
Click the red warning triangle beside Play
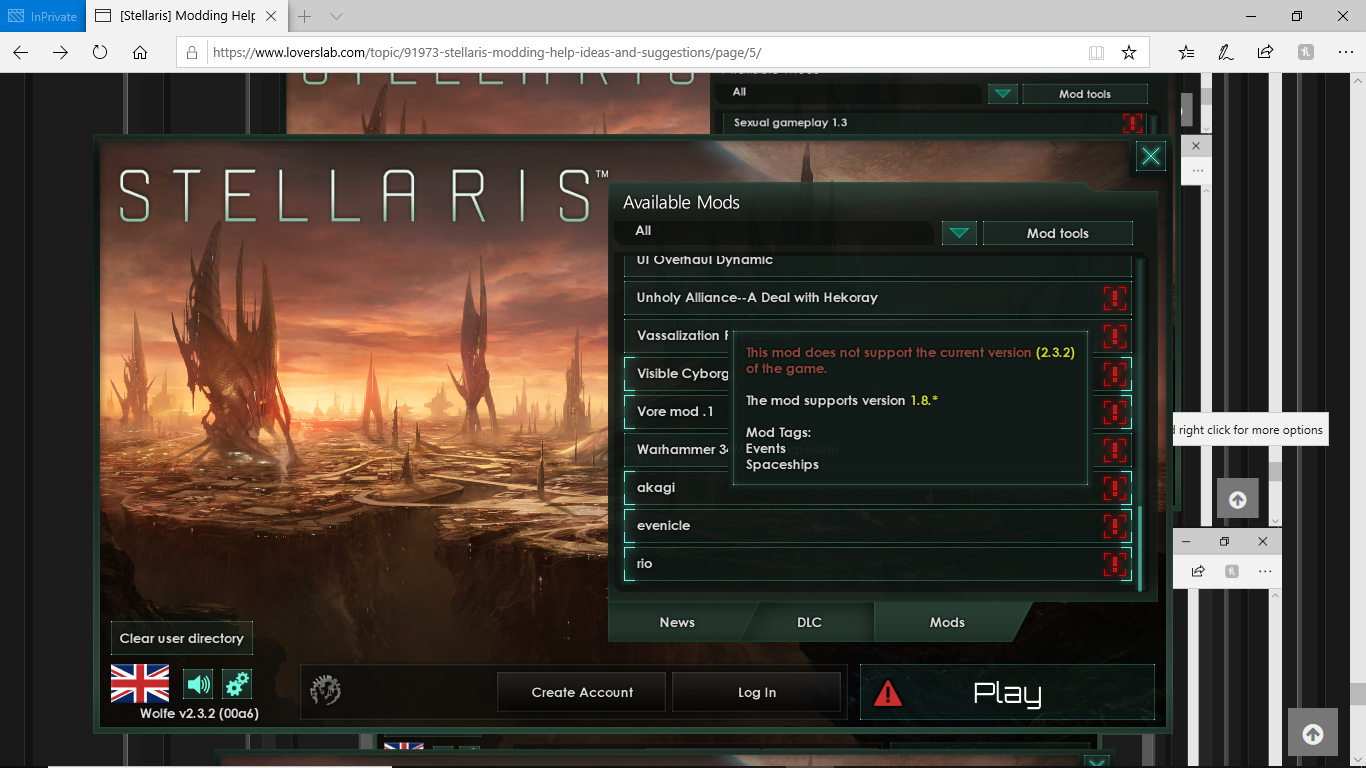[888, 693]
